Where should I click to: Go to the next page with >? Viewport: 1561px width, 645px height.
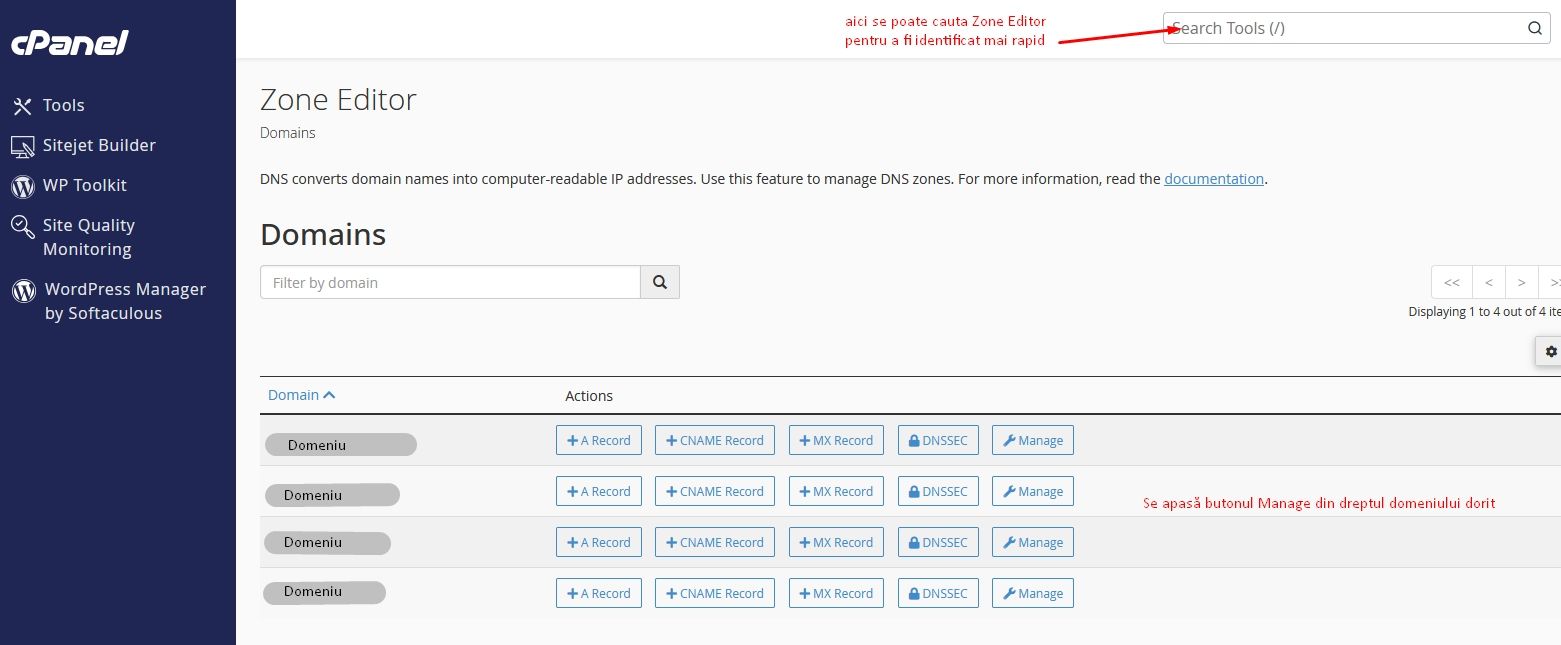(1521, 282)
